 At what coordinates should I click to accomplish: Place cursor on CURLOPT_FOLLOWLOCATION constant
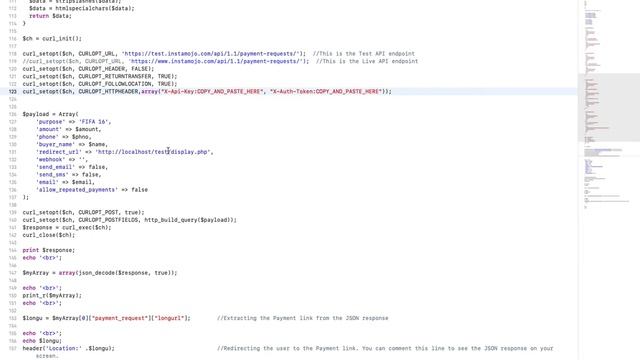click(115, 84)
